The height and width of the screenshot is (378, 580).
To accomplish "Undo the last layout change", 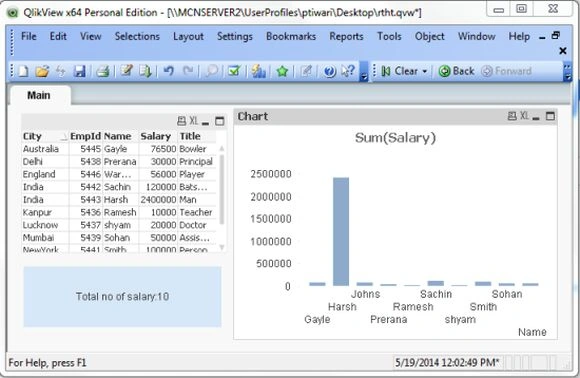I will pos(169,71).
